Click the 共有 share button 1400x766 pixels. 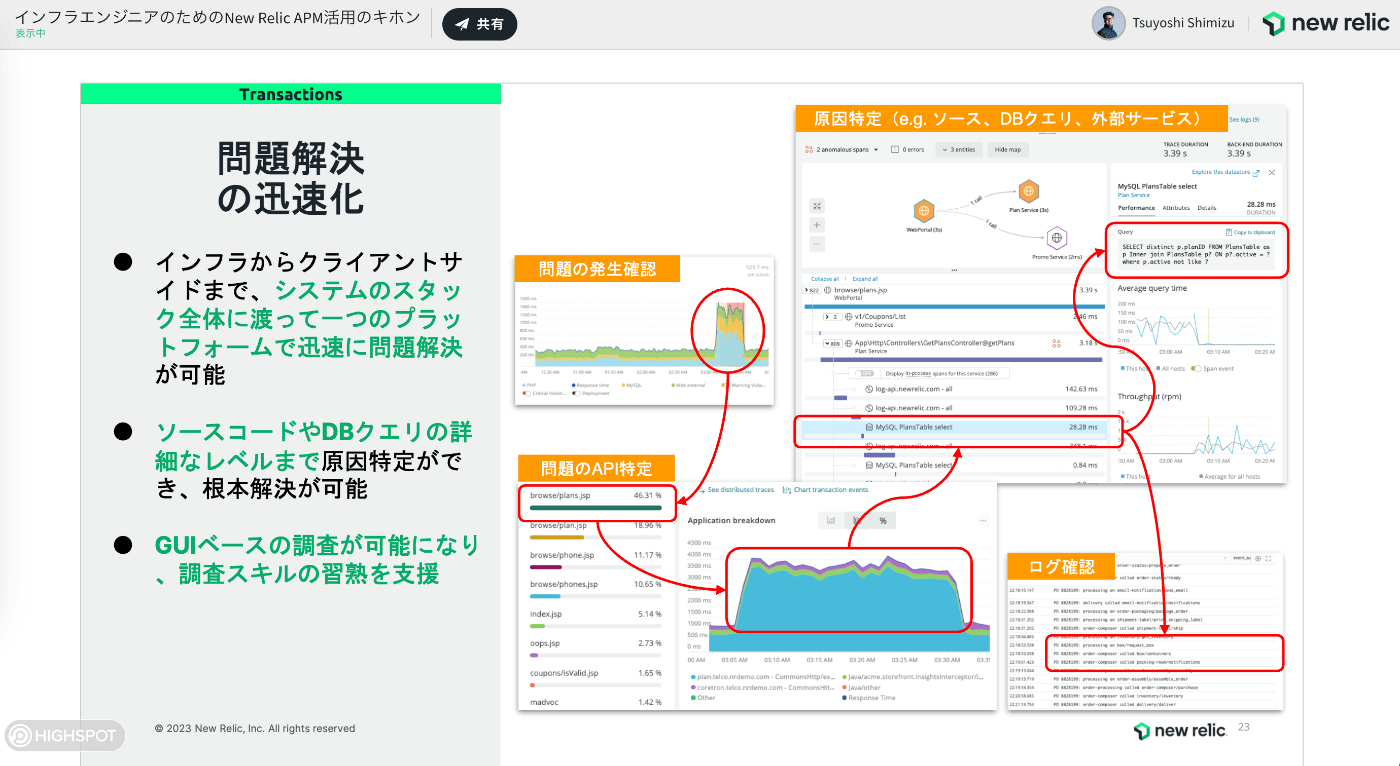tap(479, 24)
